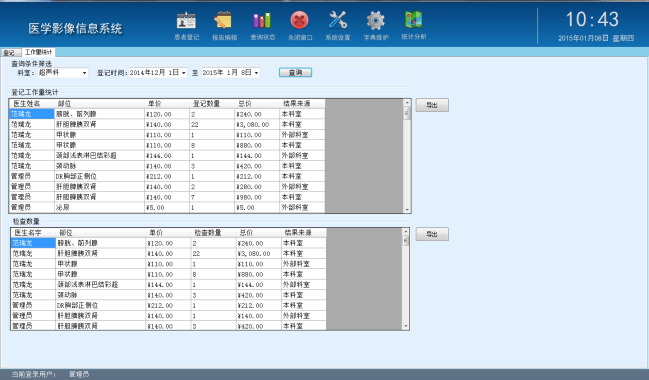Open the 字典维护 gear icon
Image resolution: width=649 pixels, height=380 pixels.
point(376,26)
